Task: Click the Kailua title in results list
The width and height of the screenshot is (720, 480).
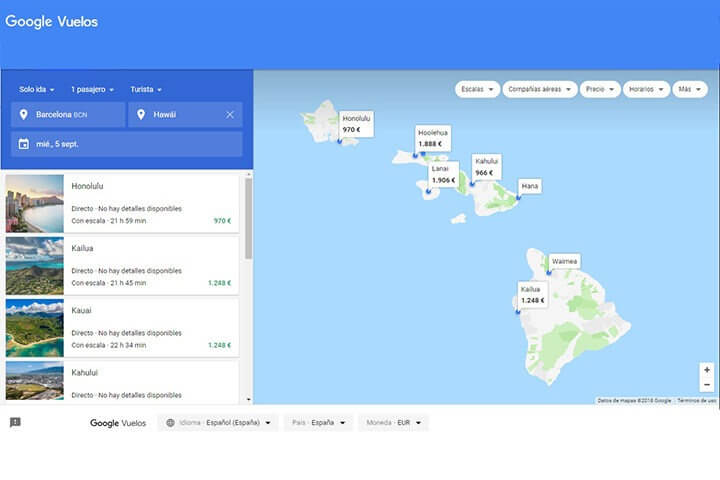Action: 82,248
